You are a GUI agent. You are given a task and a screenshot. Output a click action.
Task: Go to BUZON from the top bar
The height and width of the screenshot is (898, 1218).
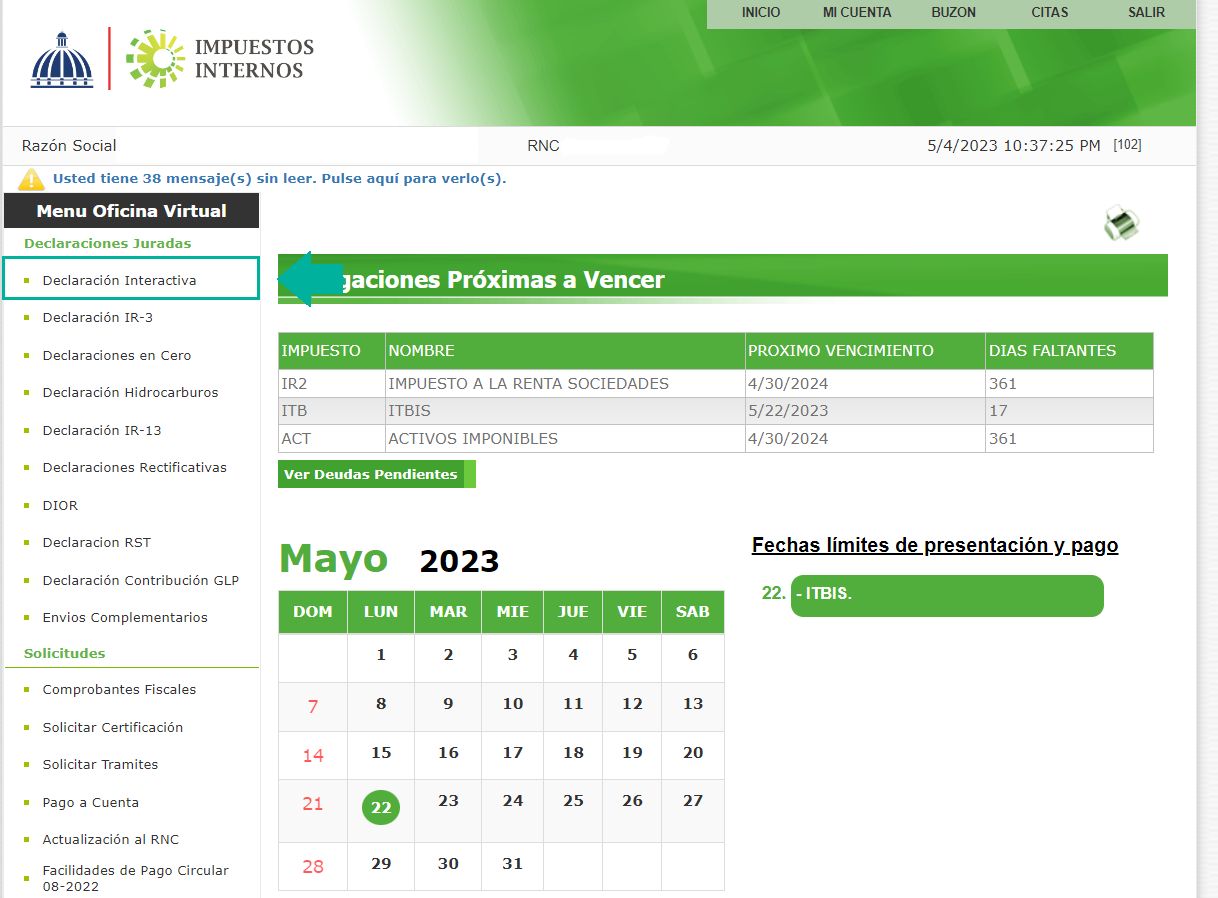coord(953,13)
